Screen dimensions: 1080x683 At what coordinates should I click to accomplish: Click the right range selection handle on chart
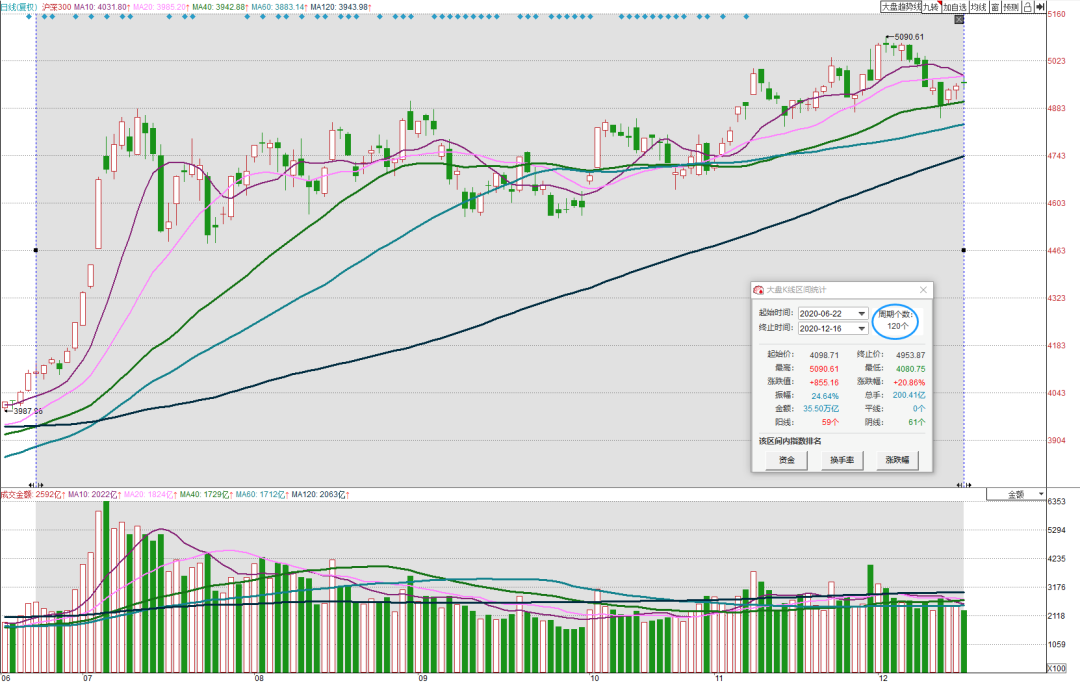click(964, 250)
